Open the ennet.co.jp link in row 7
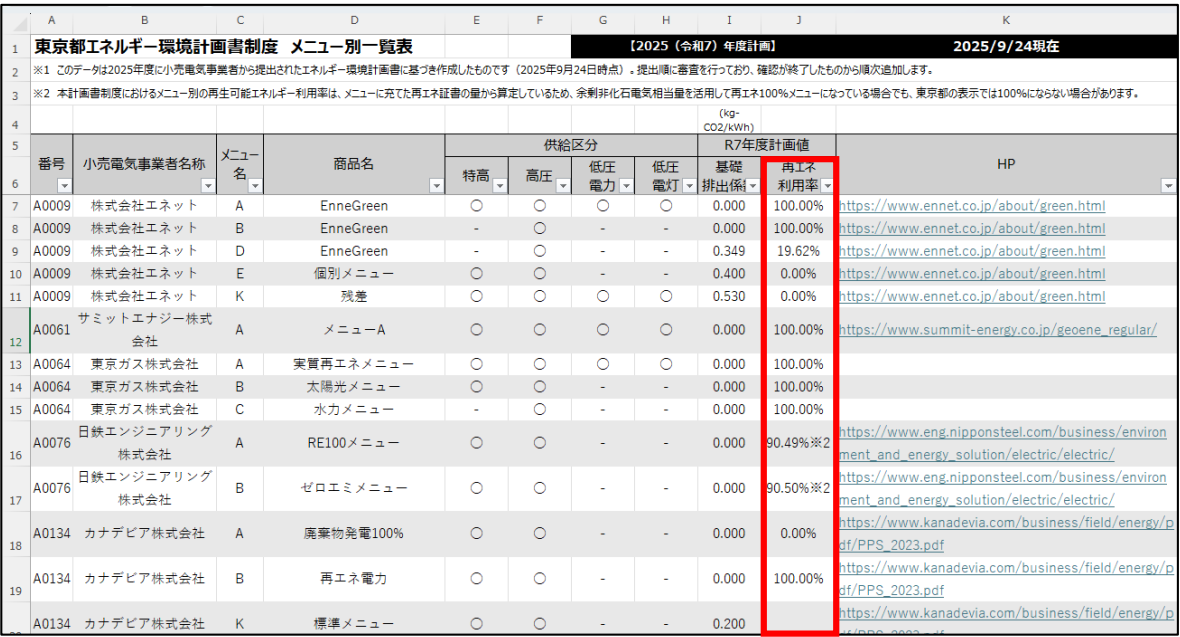Viewport: 1180px width, 637px height. tap(971, 206)
